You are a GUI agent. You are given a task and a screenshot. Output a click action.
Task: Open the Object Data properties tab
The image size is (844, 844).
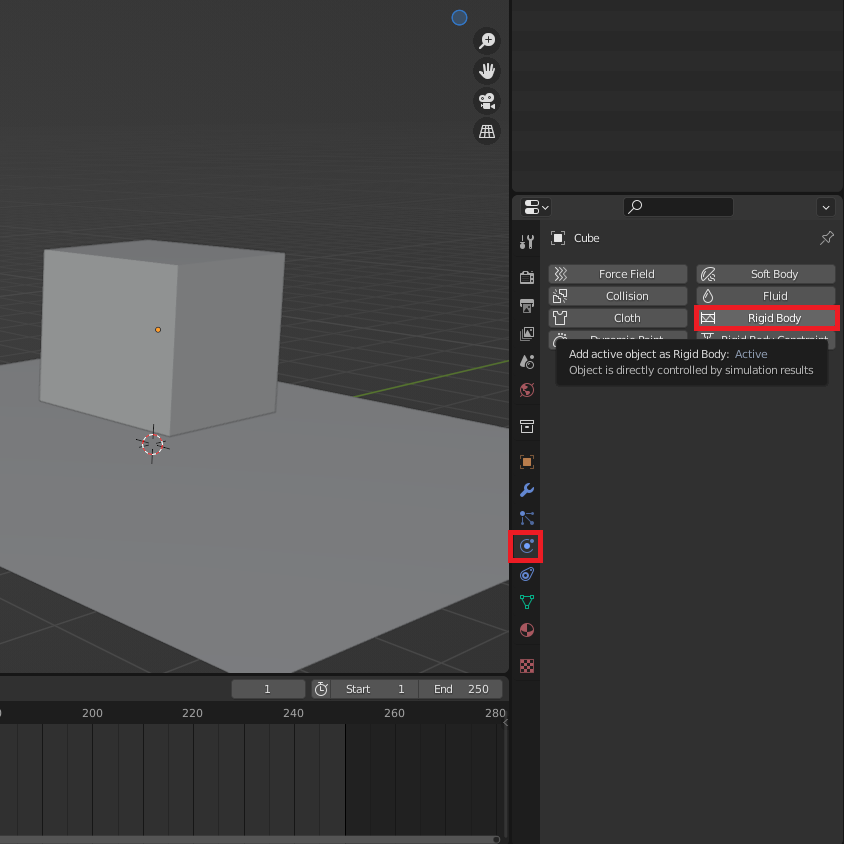[x=526, y=602]
